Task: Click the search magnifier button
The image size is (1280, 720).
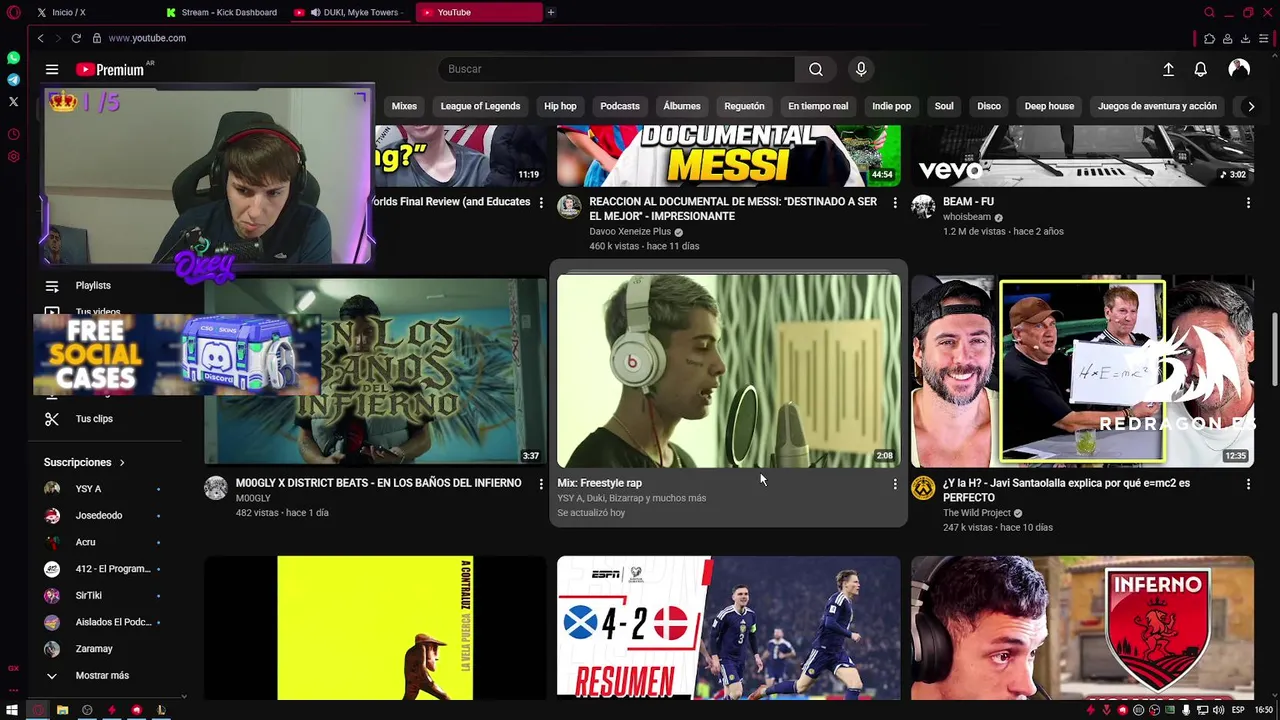Action: [816, 69]
